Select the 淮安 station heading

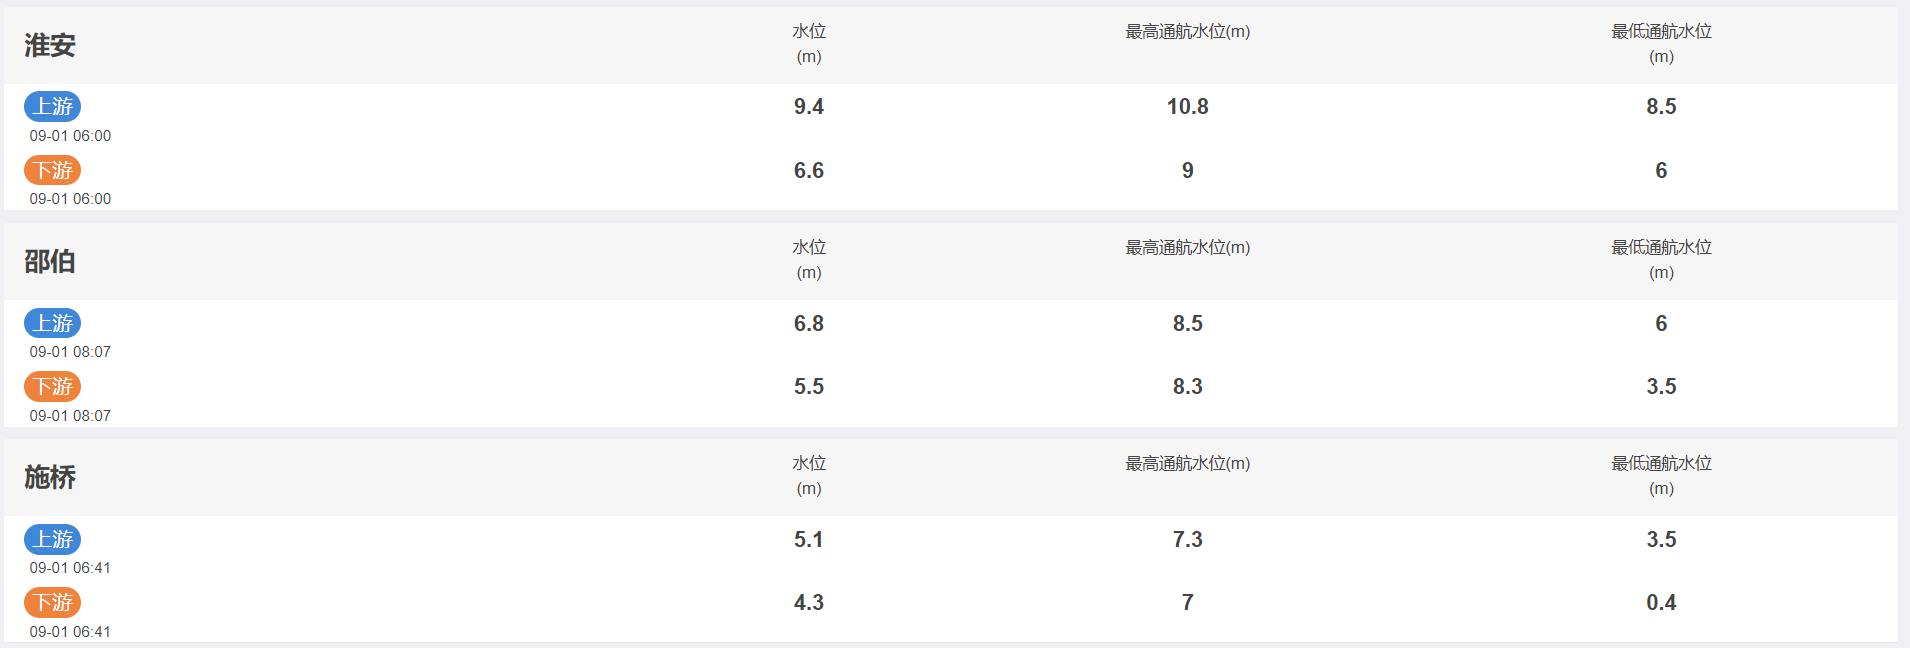(50, 45)
